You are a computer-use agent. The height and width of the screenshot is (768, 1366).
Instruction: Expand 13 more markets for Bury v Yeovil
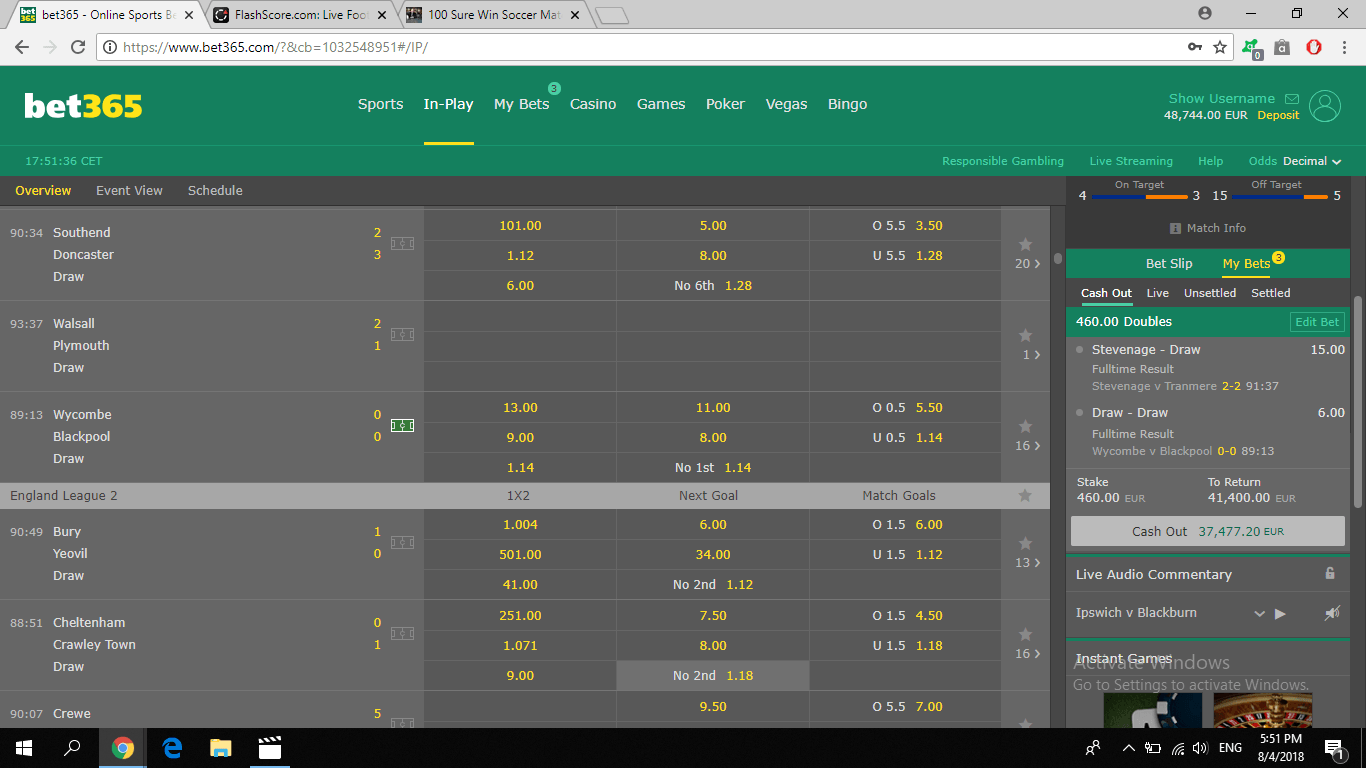(x=1028, y=563)
